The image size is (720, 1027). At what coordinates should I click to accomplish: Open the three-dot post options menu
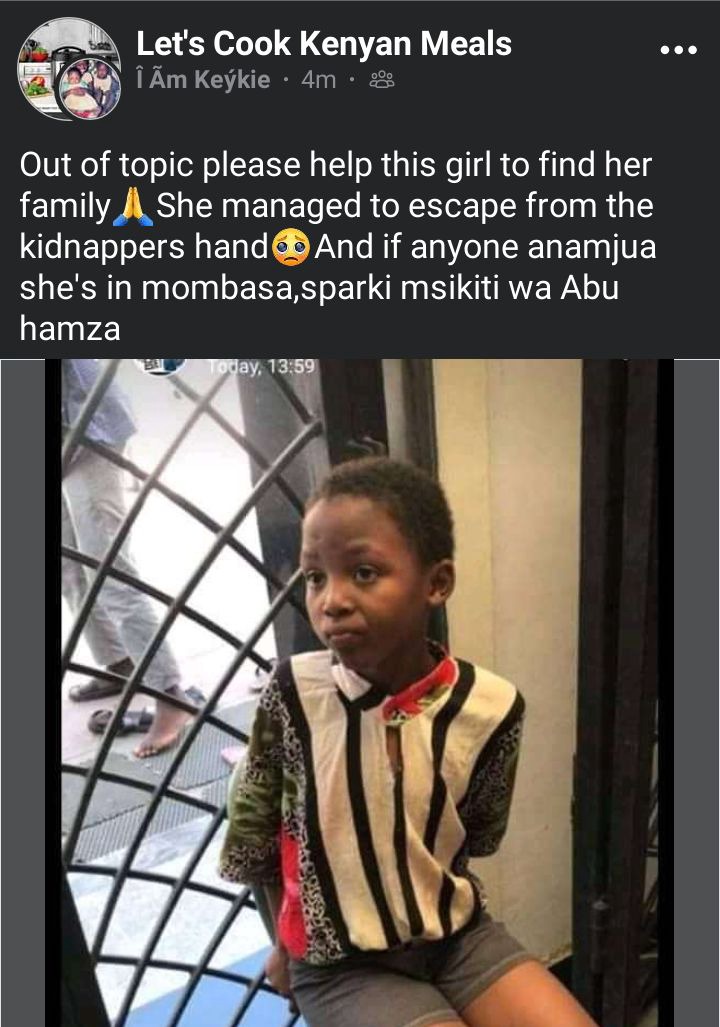coord(678,50)
